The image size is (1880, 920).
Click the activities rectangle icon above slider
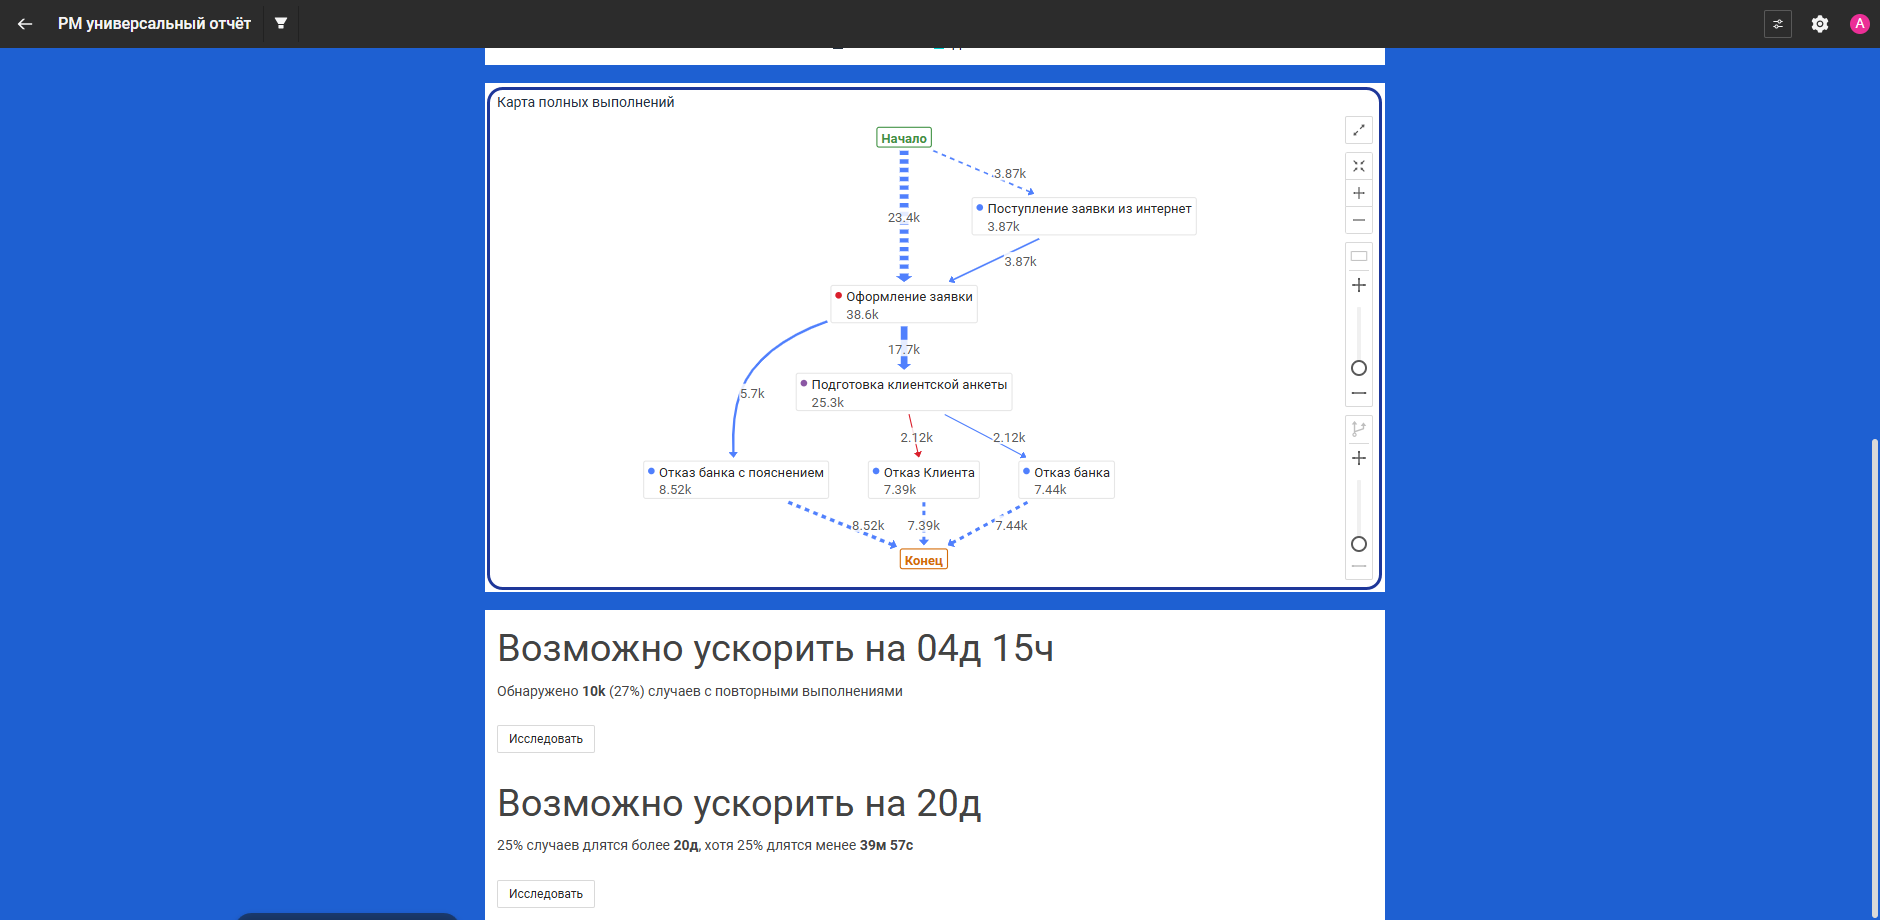pyautogui.click(x=1359, y=257)
